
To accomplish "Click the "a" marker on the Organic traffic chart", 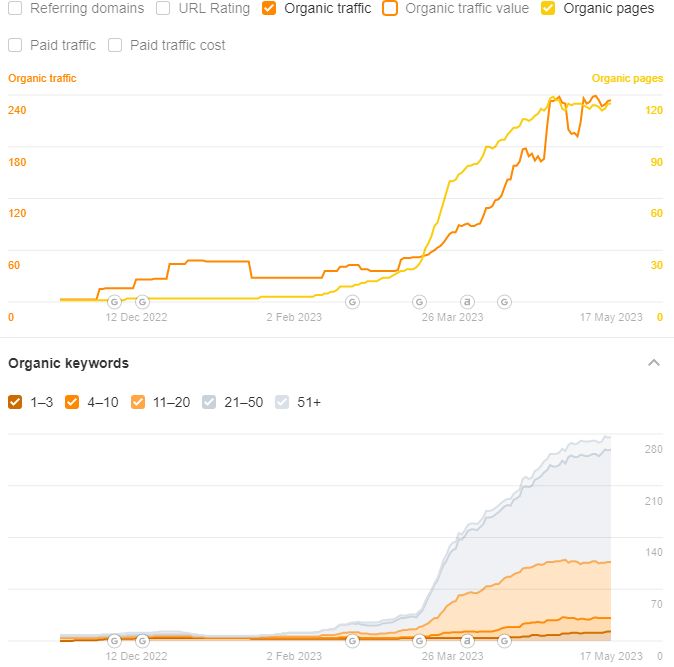I will pos(466,301).
